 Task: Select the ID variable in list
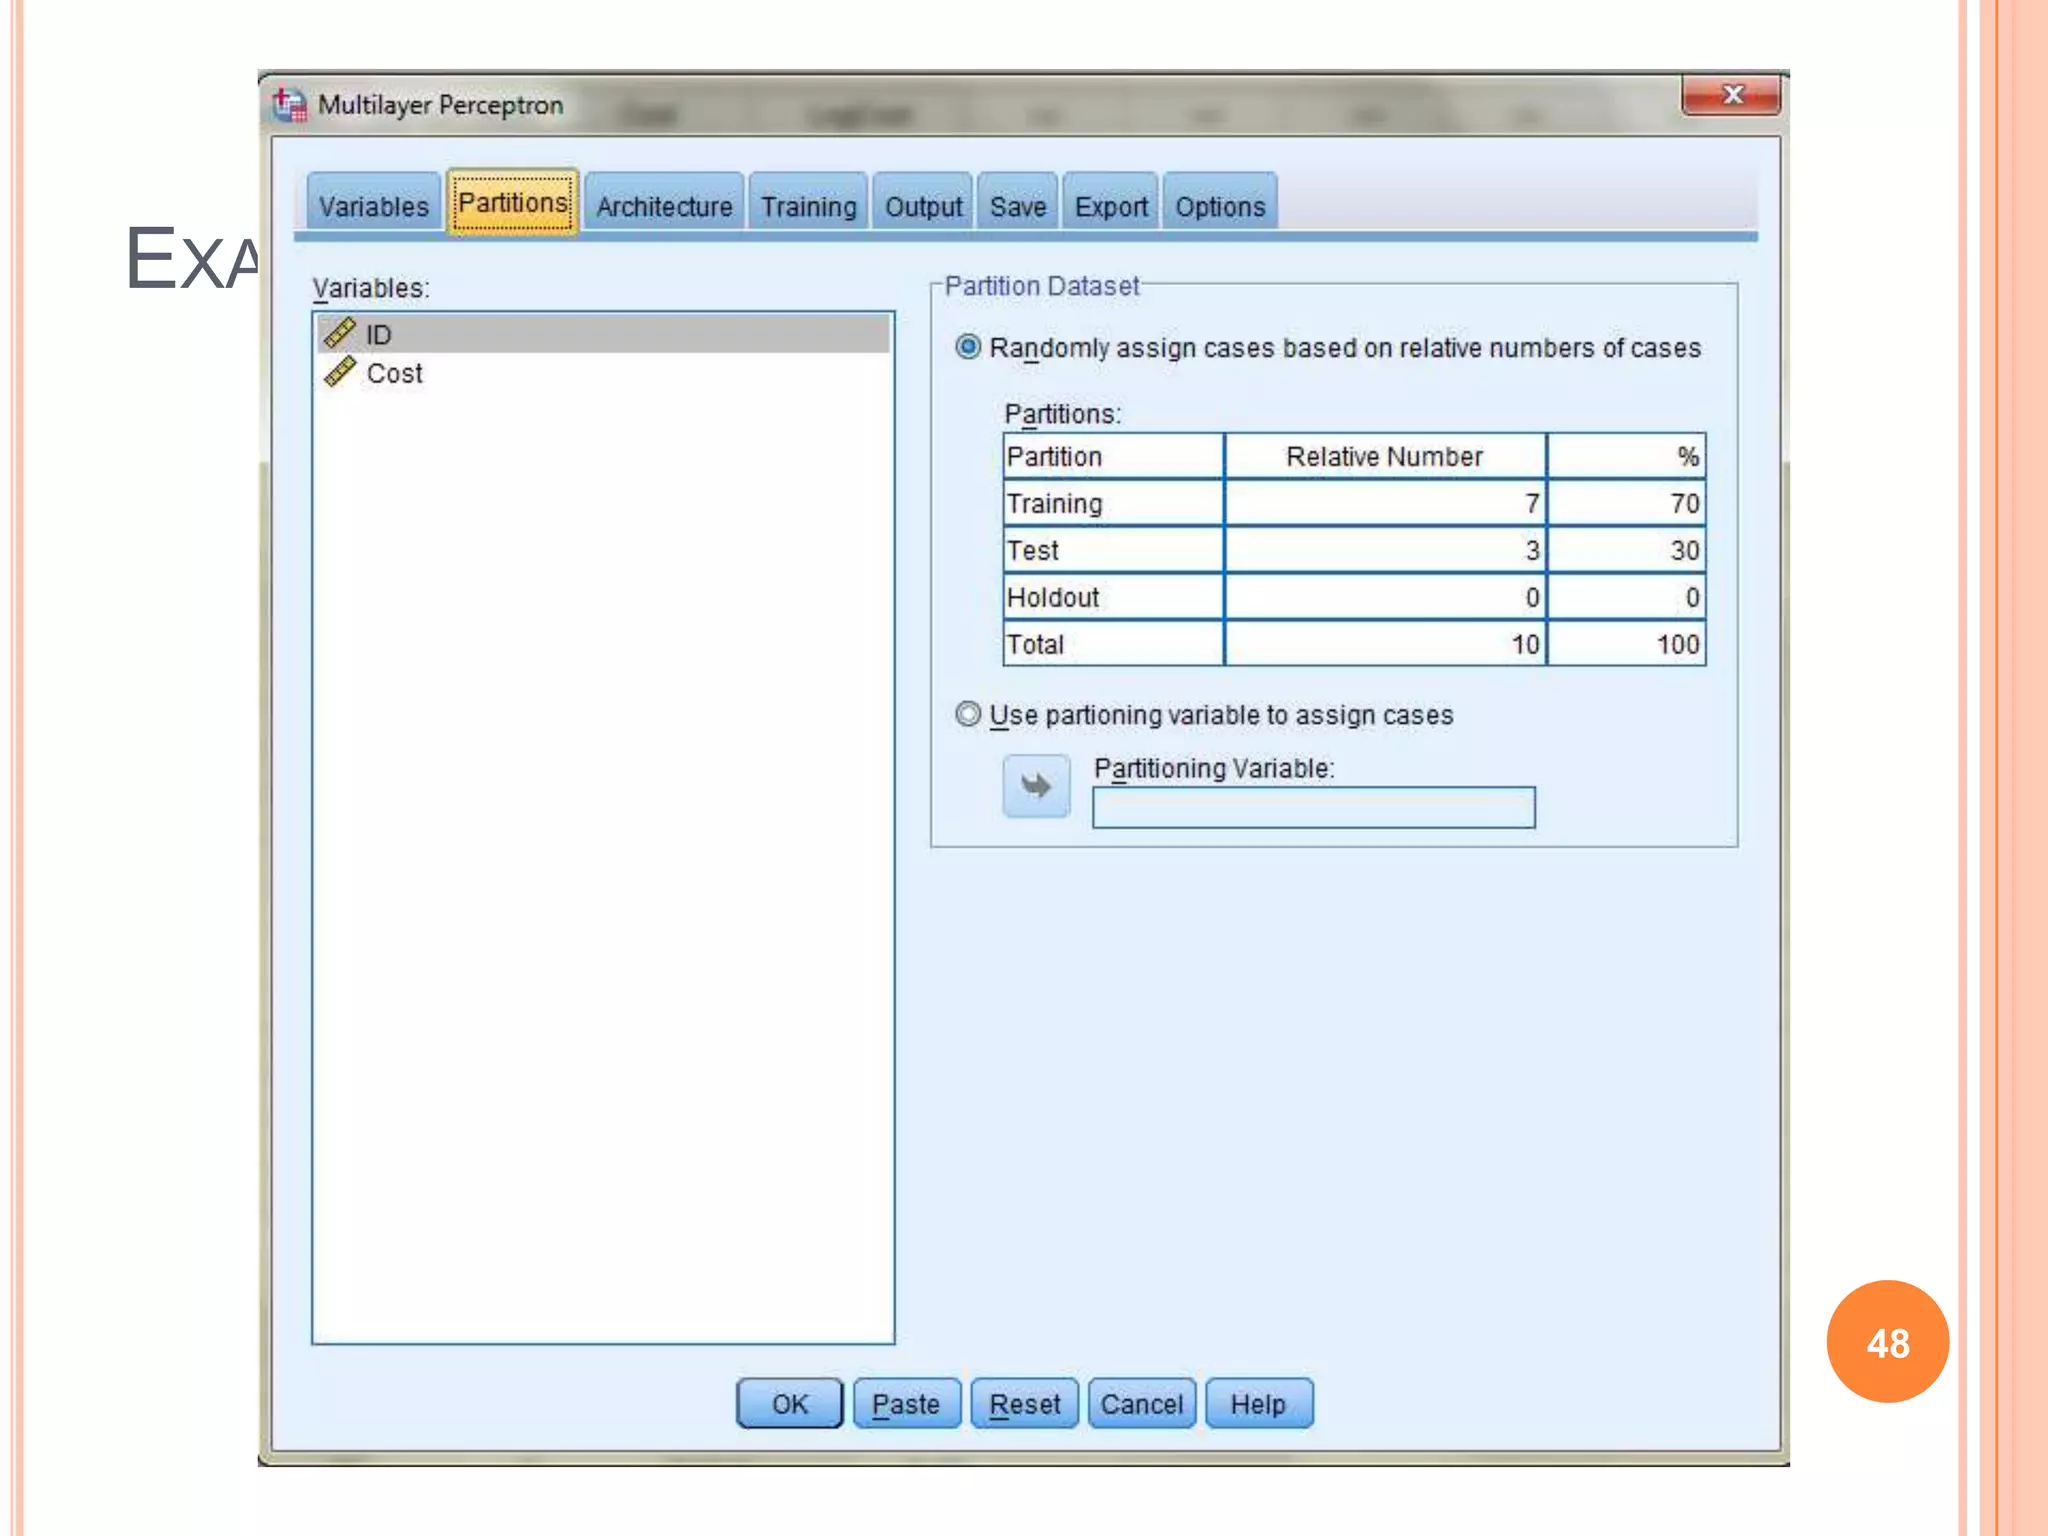tap(603, 334)
